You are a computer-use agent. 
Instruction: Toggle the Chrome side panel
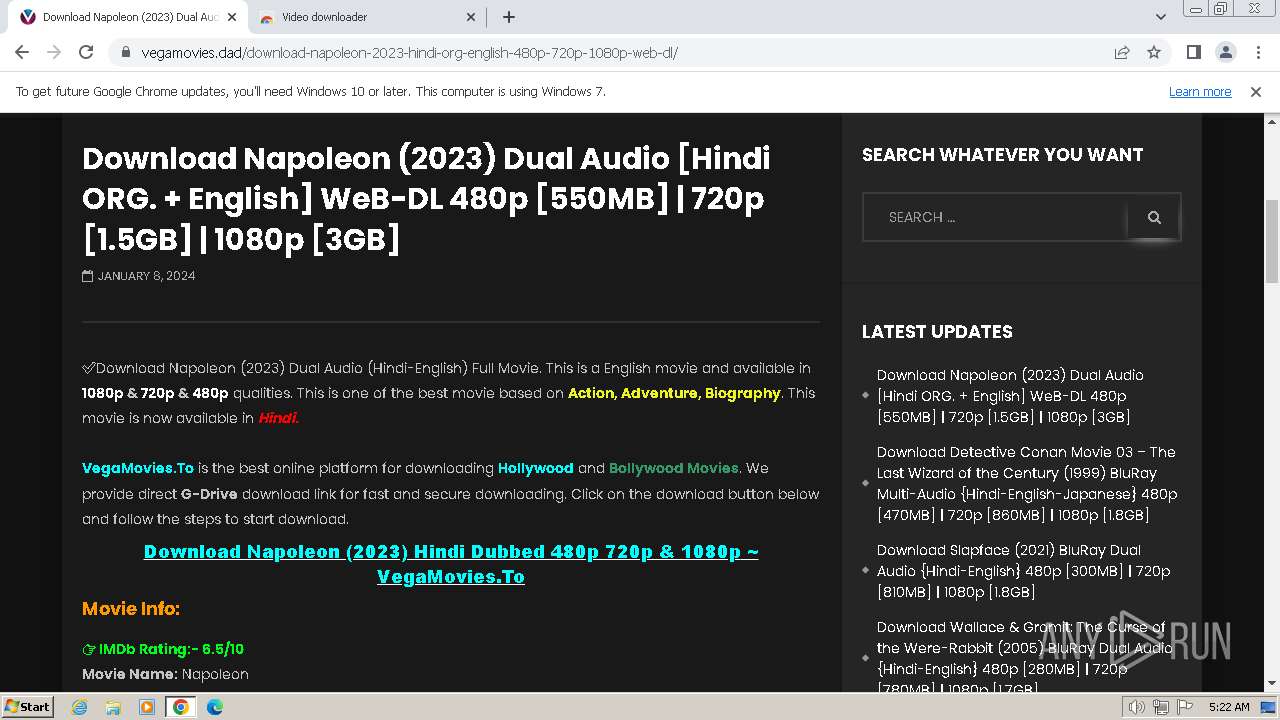1193,52
